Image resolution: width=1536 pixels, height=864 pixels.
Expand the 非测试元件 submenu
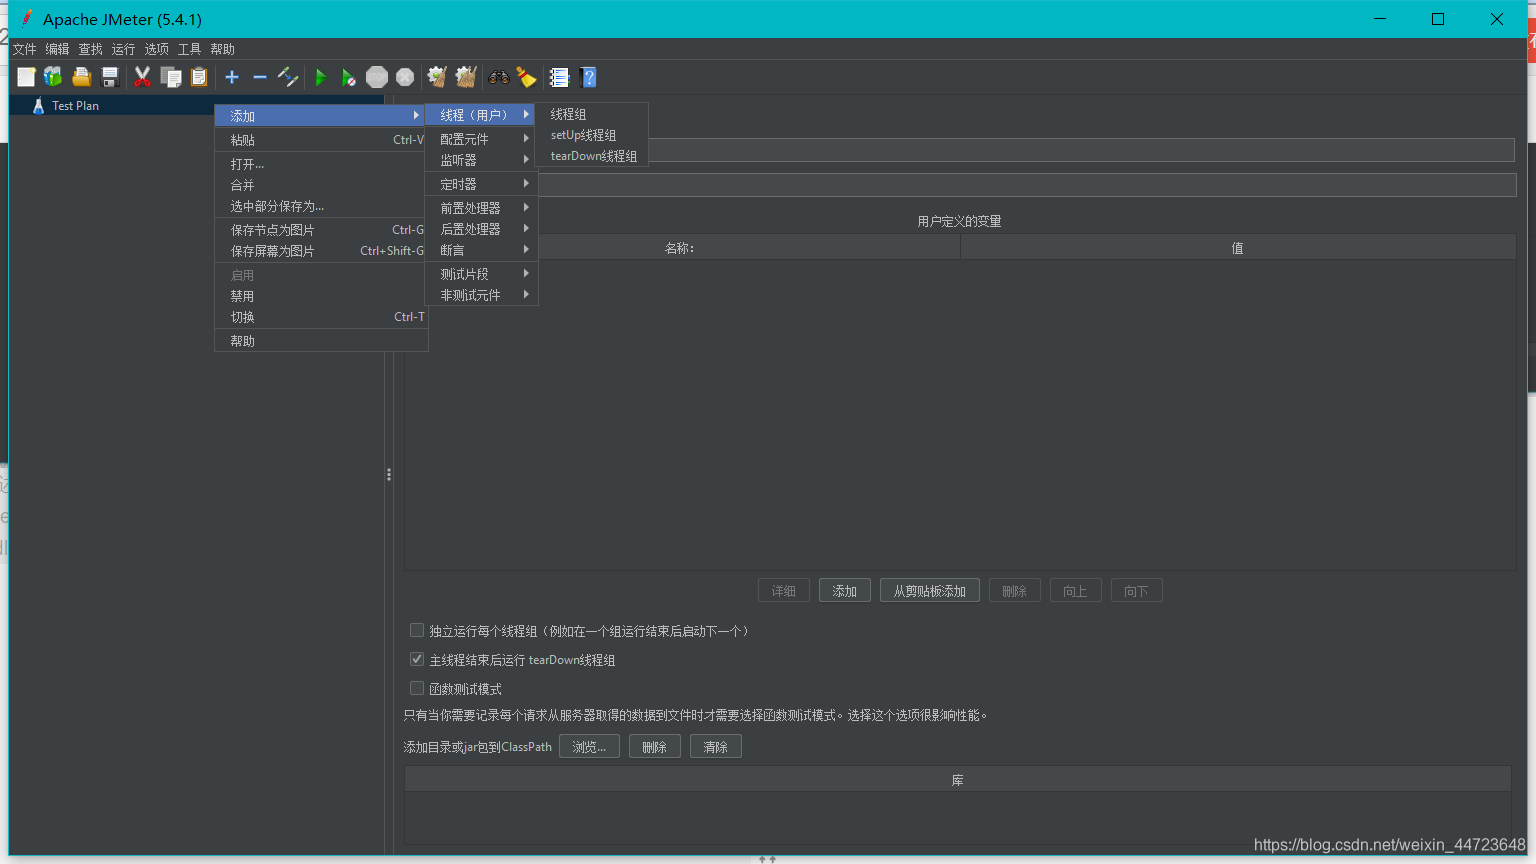click(x=481, y=295)
